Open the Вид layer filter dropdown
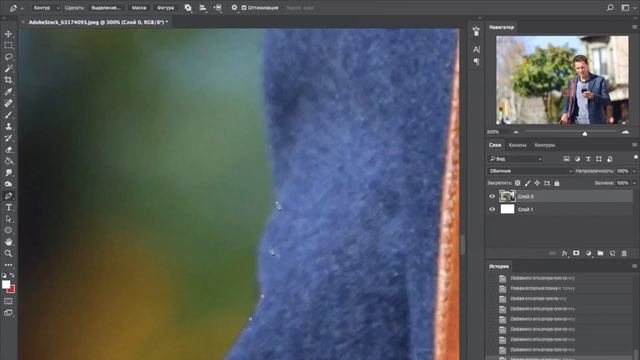The height and width of the screenshot is (360, 640). point(516,159)
